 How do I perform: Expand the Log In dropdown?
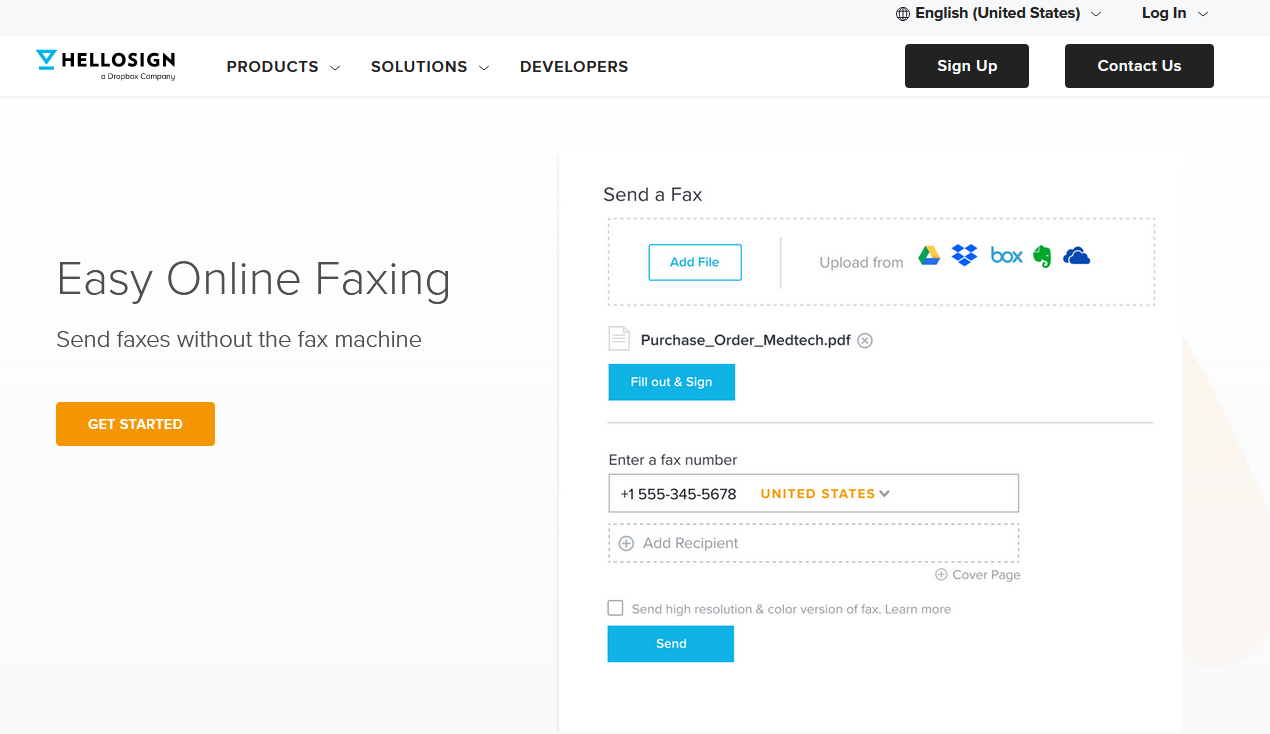pos(1173,14)
